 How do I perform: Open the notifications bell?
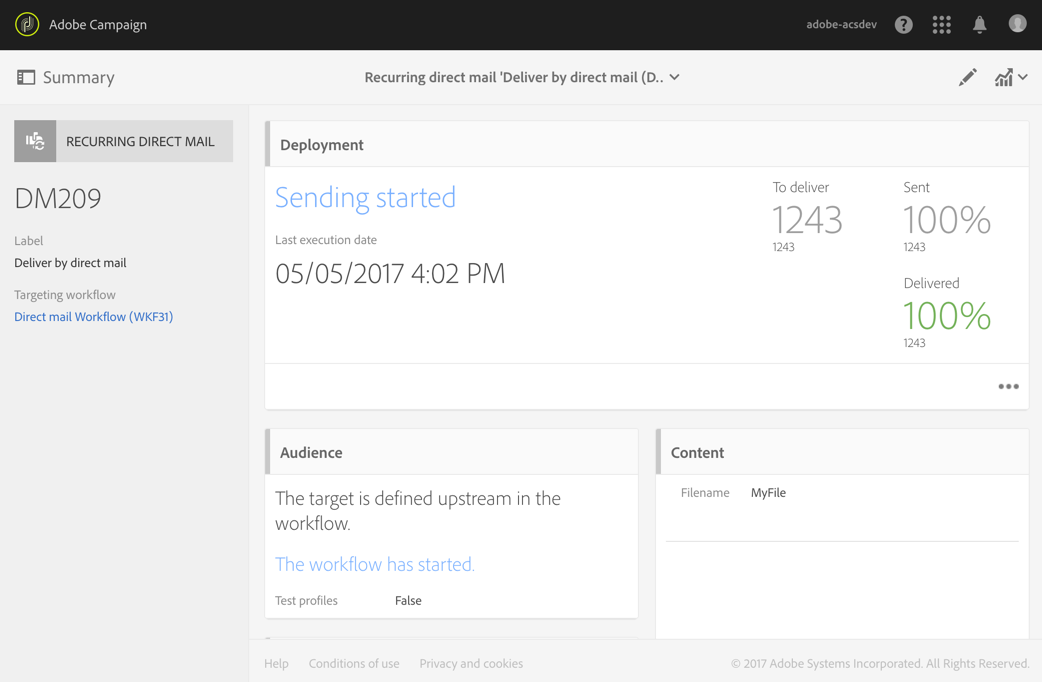click(980, 25)
